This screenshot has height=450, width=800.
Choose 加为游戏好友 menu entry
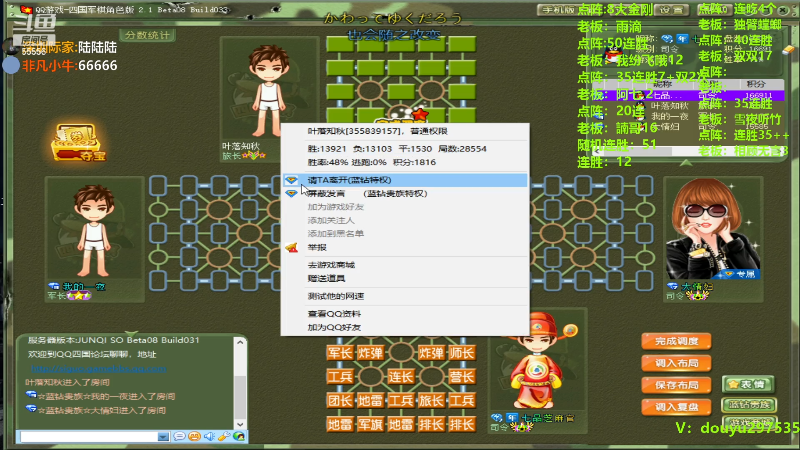tap(405, 207)
